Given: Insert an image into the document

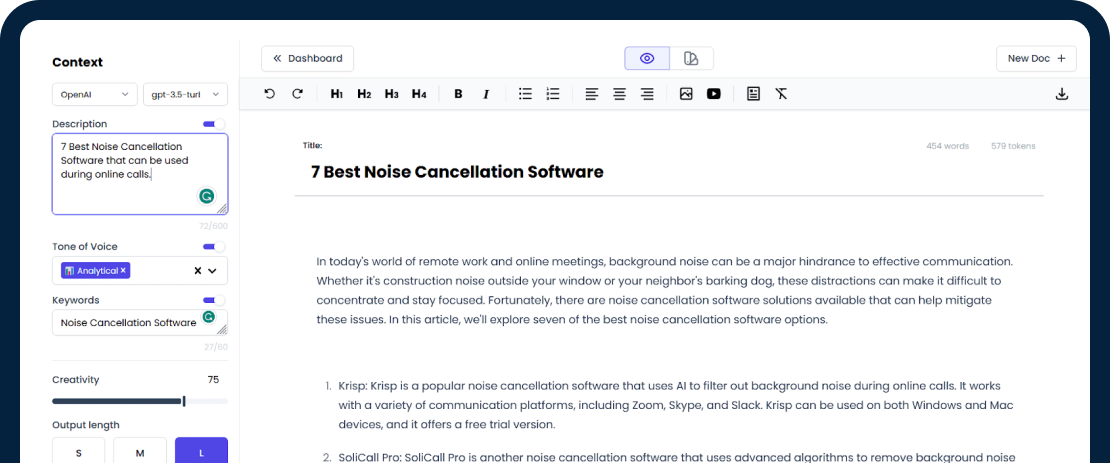Looking at the screenshot, I should point(686,94).
